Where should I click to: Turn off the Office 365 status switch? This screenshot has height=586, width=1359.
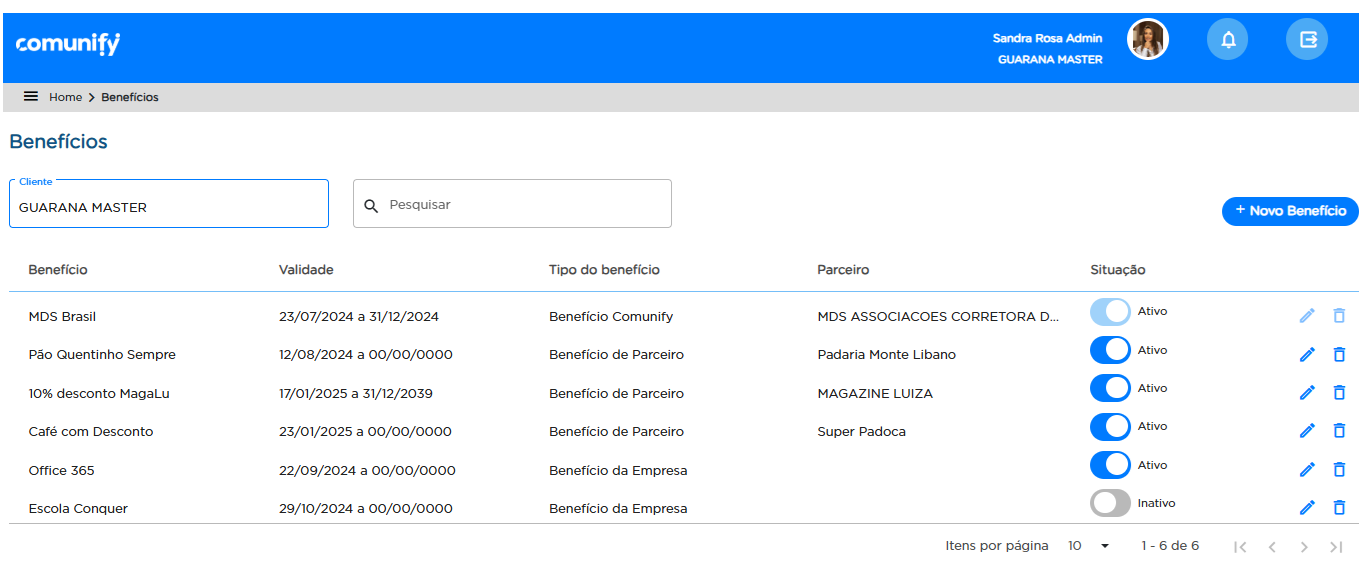pos(1110,465)
